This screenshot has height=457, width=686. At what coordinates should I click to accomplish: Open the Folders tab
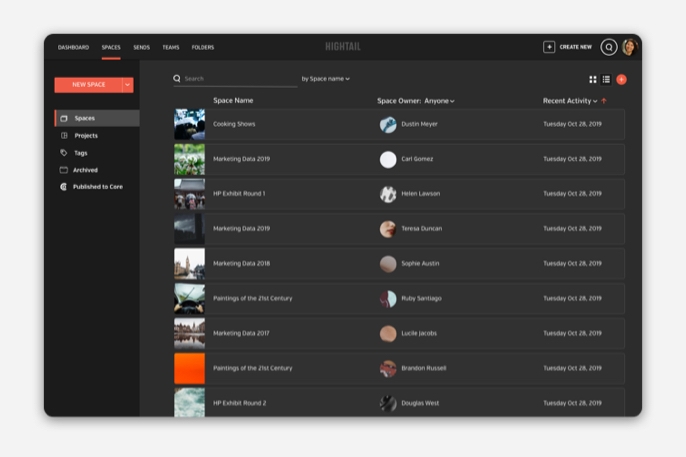click(x=203, y=47)
